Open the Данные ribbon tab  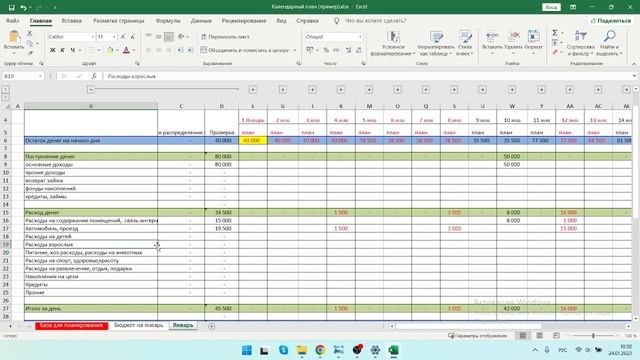point(201,20)
